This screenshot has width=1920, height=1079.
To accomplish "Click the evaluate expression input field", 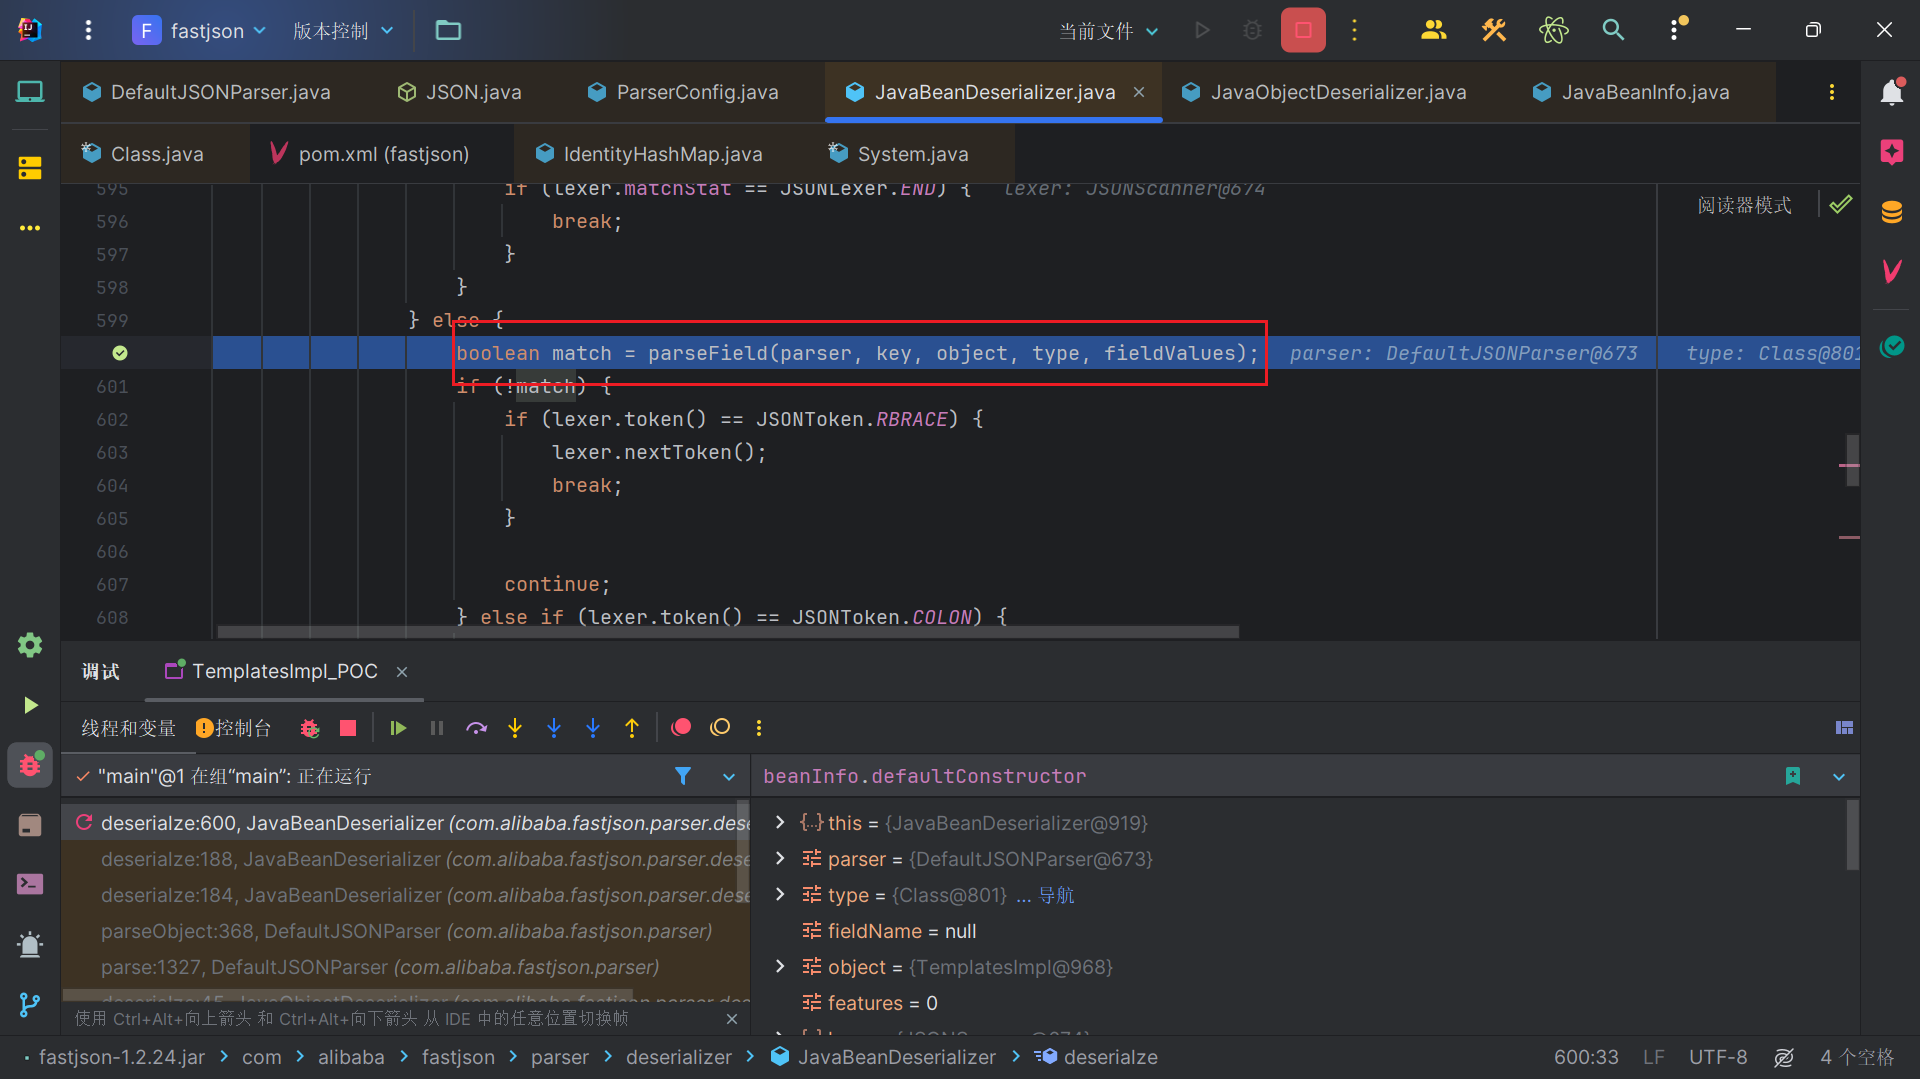I will coord(1265,777).
